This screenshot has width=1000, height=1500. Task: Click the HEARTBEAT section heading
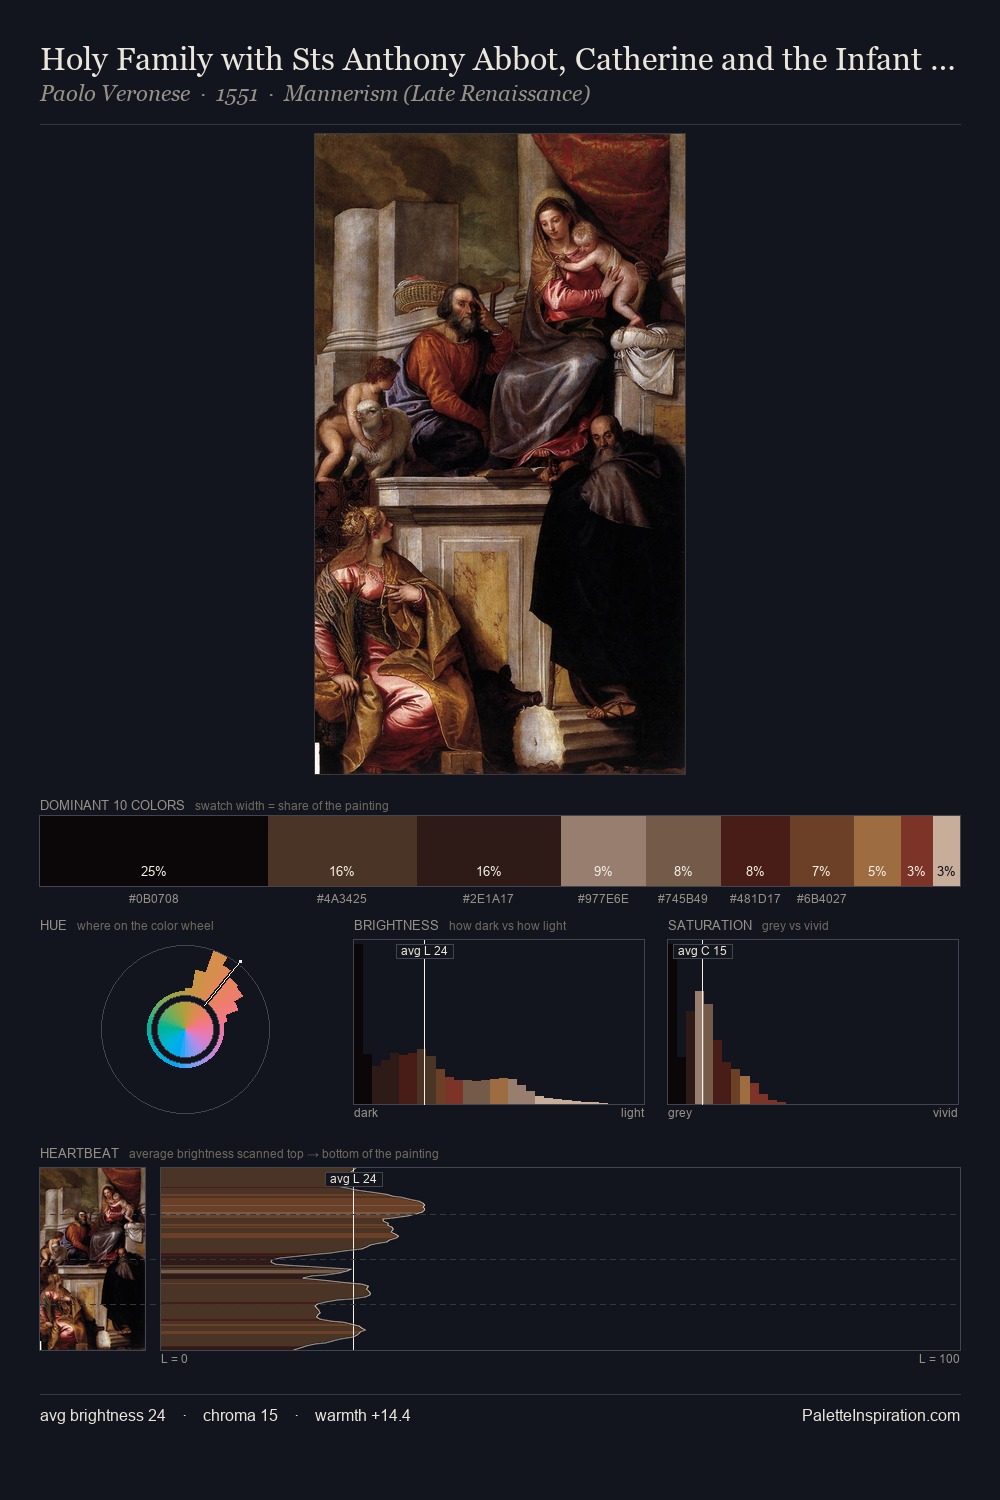79,1153
